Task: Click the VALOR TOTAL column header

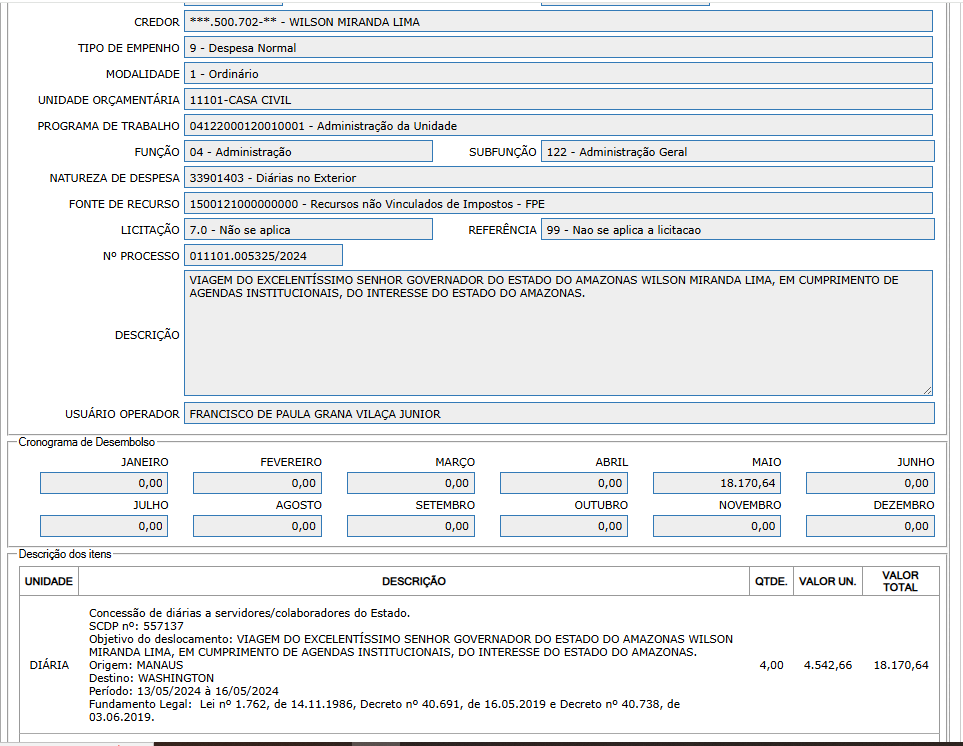Action: (x=900, y=582)
